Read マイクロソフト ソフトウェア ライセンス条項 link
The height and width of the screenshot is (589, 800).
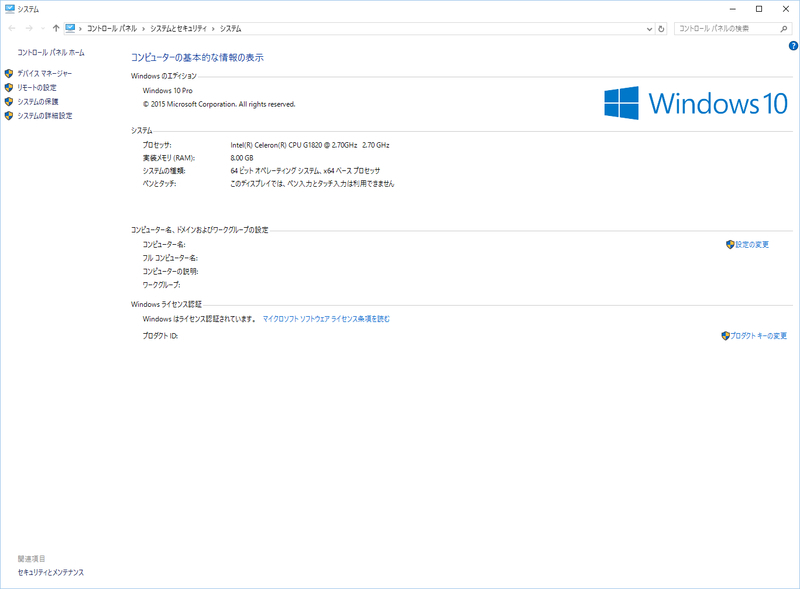(x=326, y=319)
